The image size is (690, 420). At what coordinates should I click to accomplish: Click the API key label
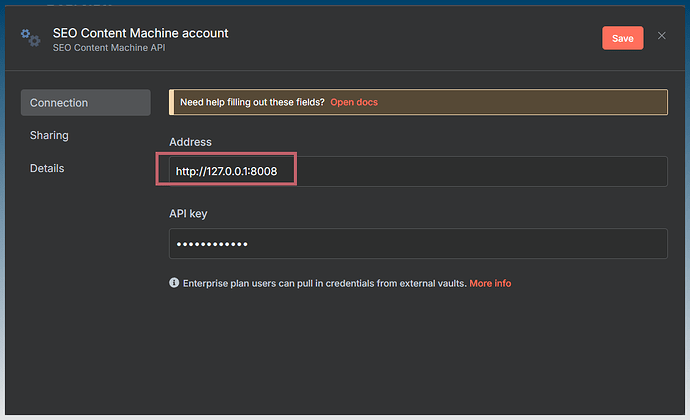188,214
